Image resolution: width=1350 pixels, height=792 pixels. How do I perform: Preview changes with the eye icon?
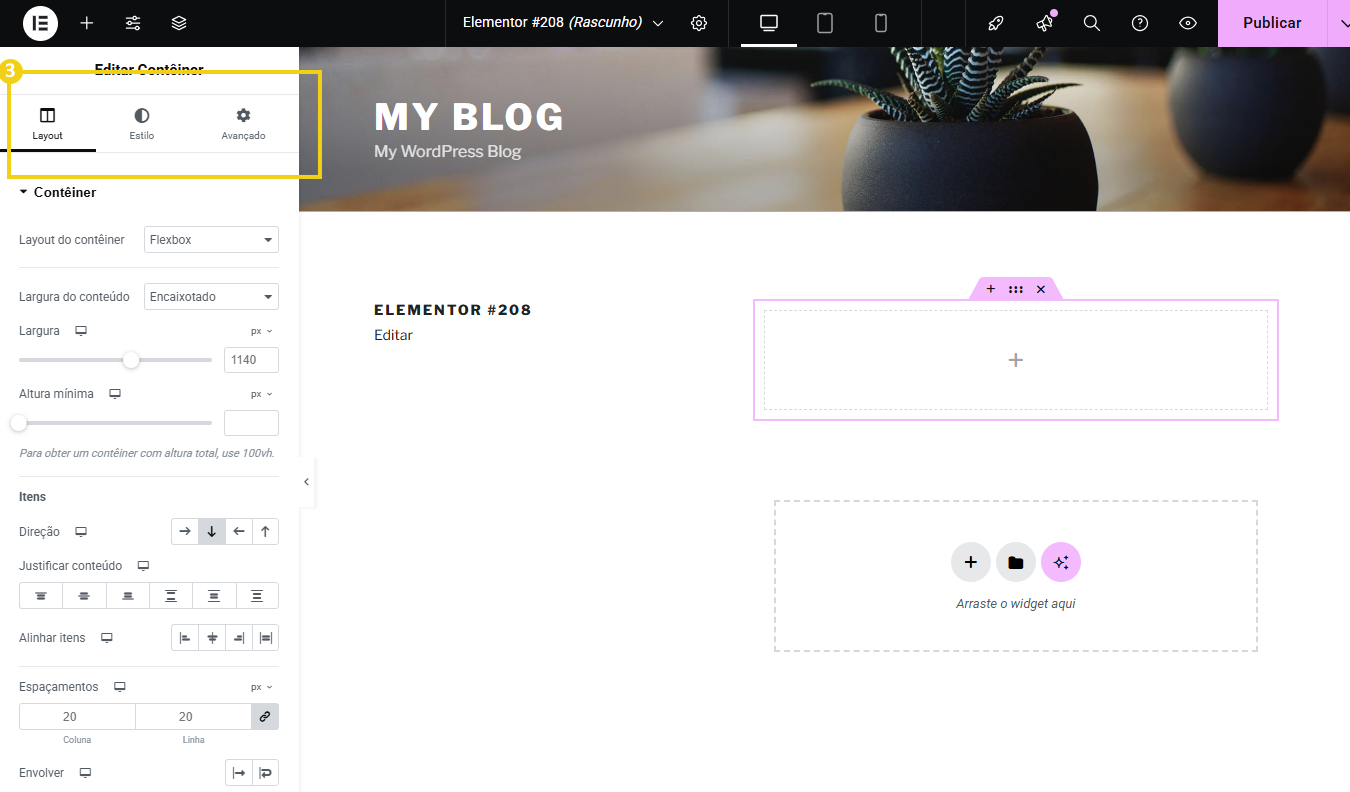1188,23
